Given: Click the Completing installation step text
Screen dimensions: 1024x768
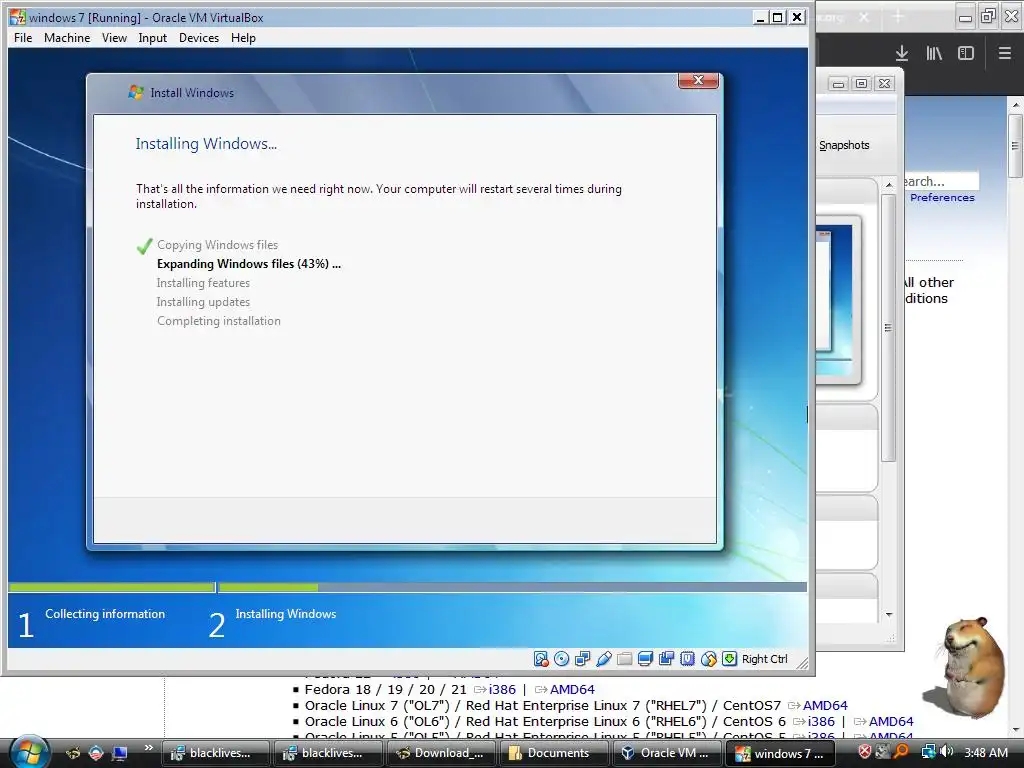Looking at the screenshot, I should [x=219, y=321].
